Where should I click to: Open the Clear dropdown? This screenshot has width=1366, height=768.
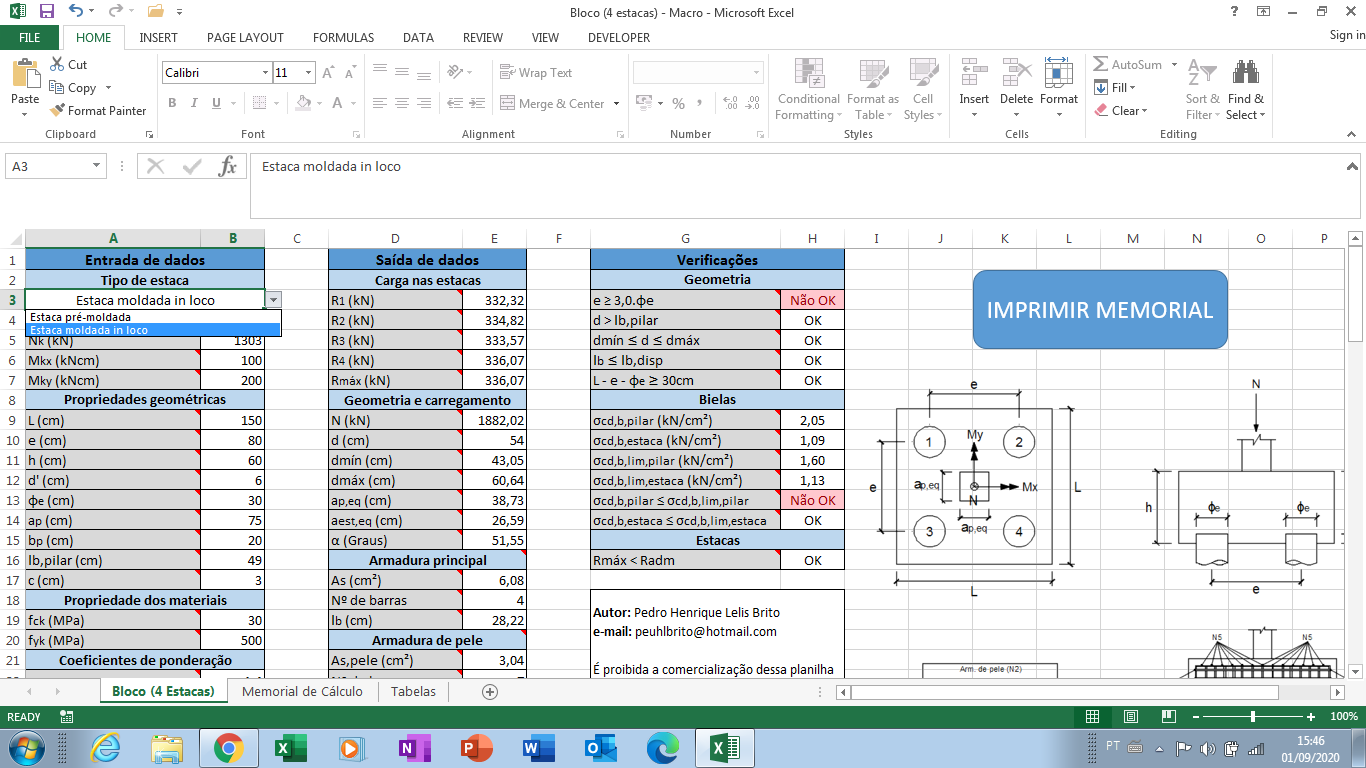coord(1120,110)
